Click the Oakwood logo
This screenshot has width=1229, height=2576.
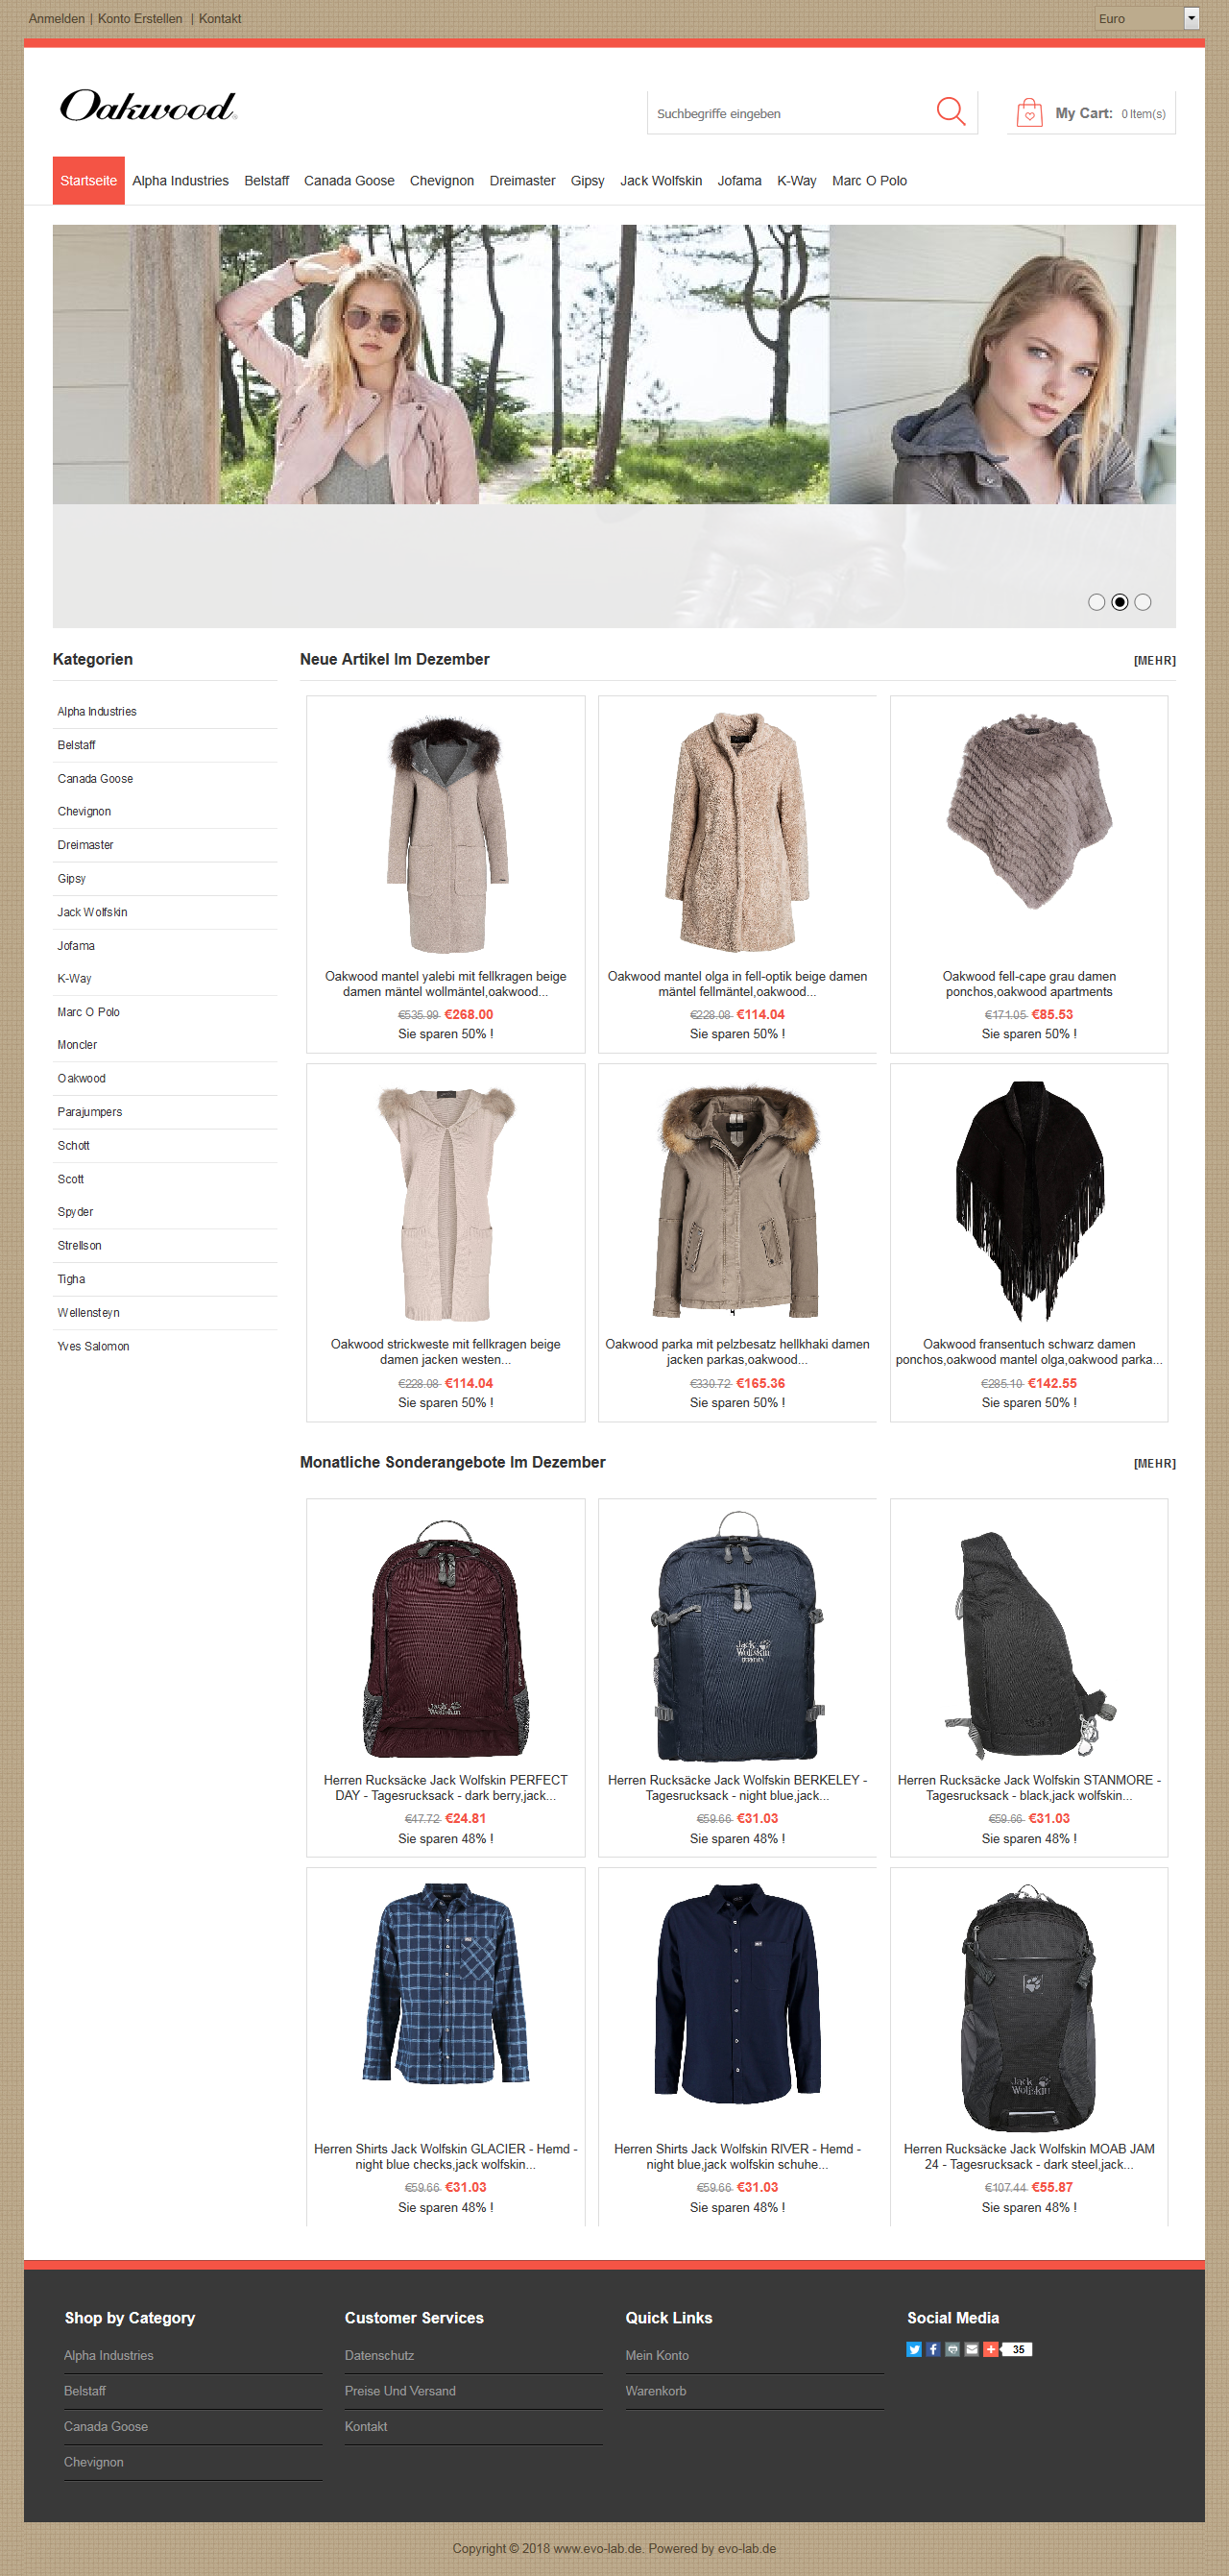(149, 106)
